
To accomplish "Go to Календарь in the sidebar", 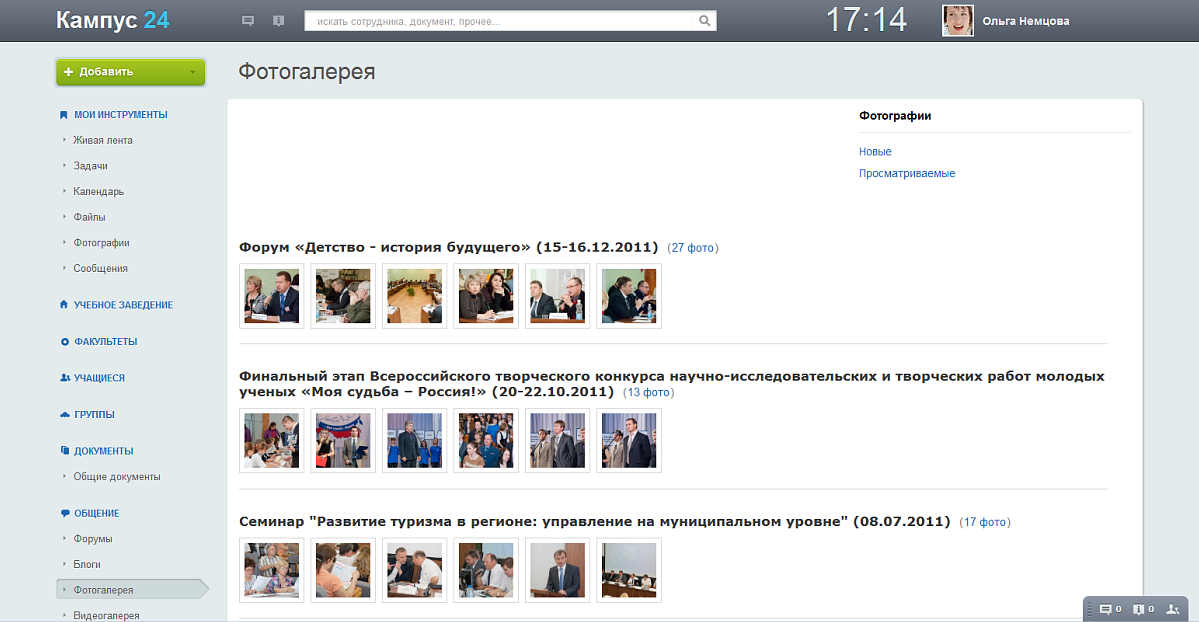I will point(98,191).
